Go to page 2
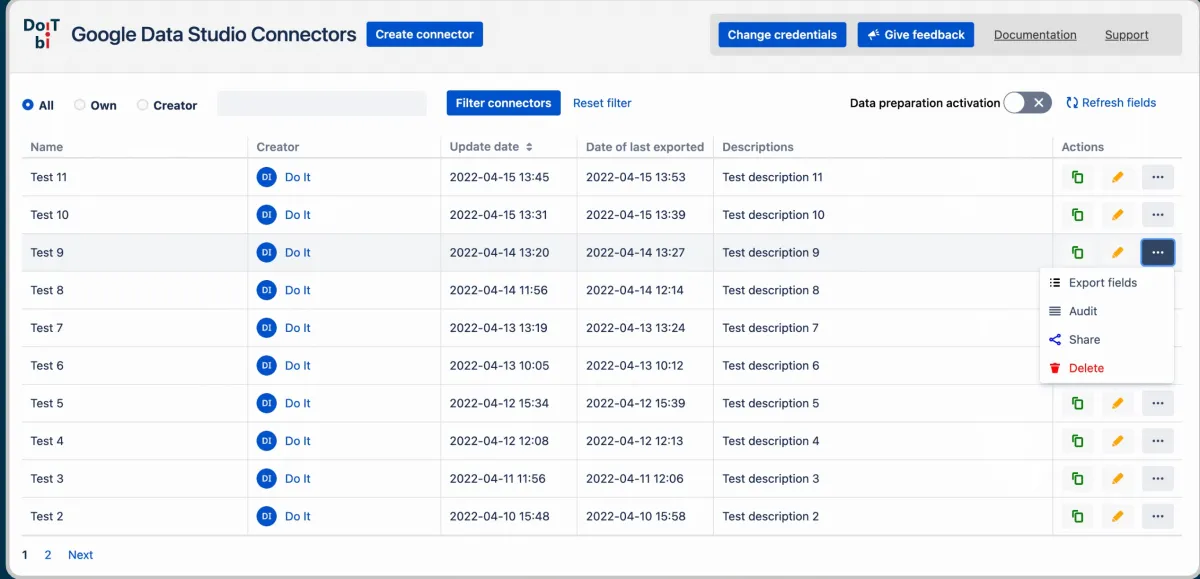 (x=47, y=555)
